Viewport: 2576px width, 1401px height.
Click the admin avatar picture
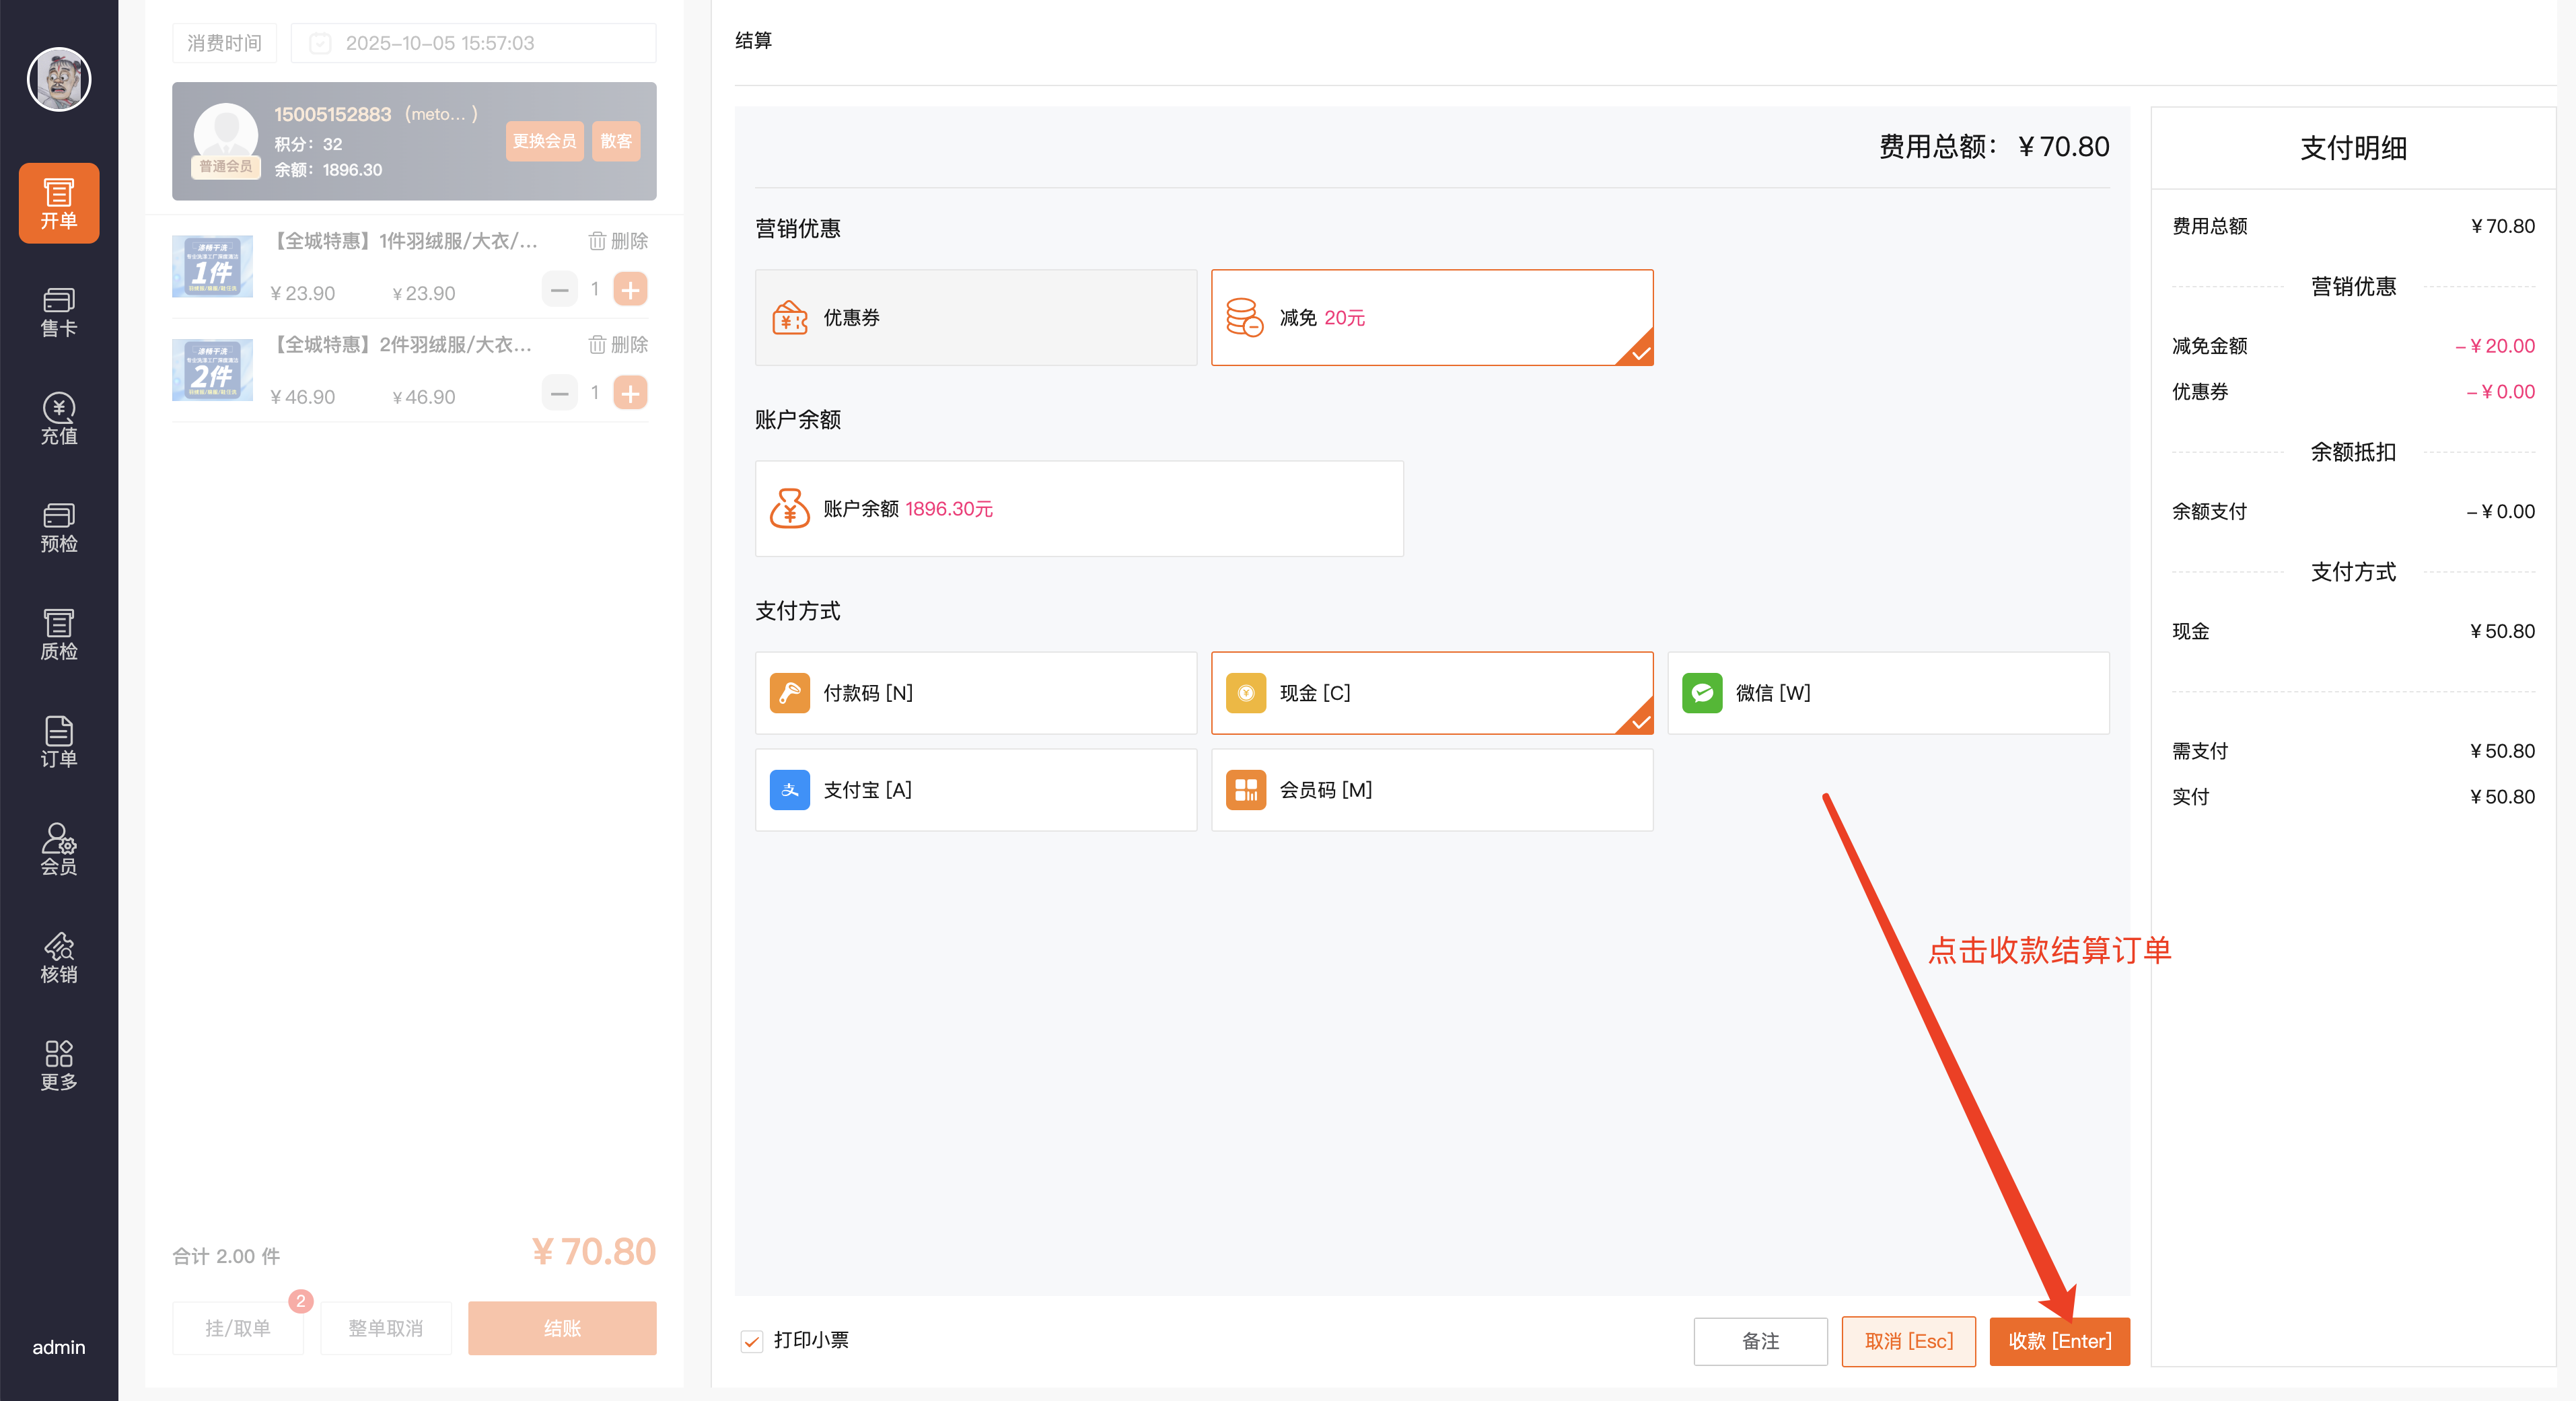pos(59,79)
